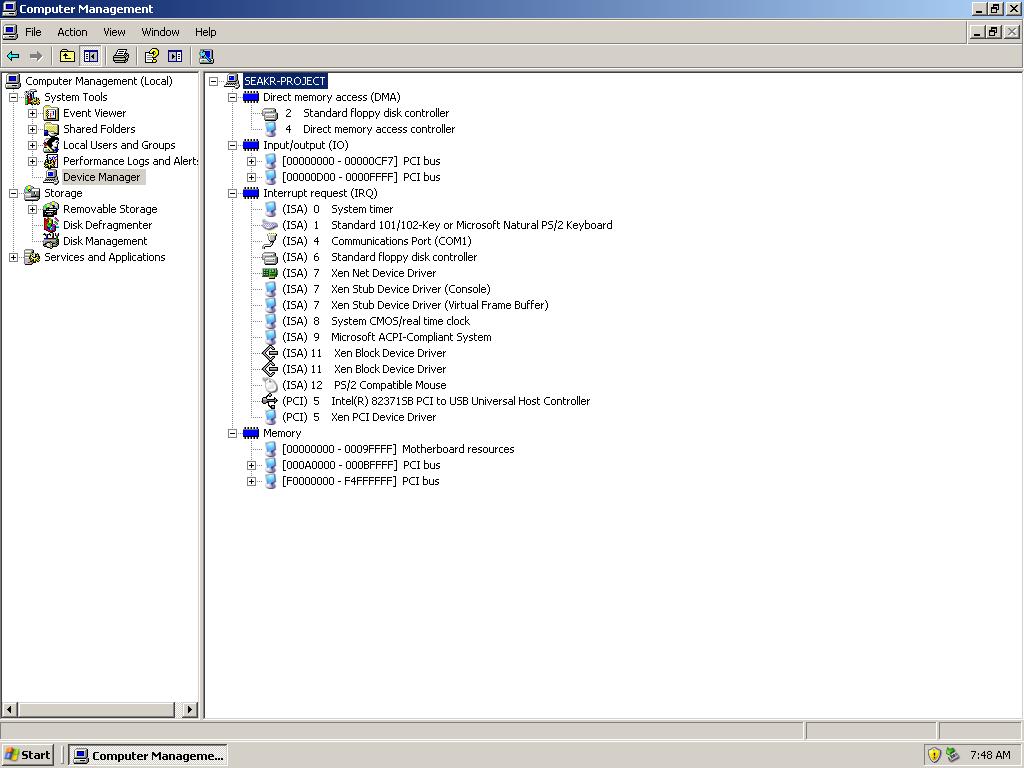1024x768 pixels.
Task: Click the Intel 82371SB USB Host Controller item
Action: click(460, 401)
